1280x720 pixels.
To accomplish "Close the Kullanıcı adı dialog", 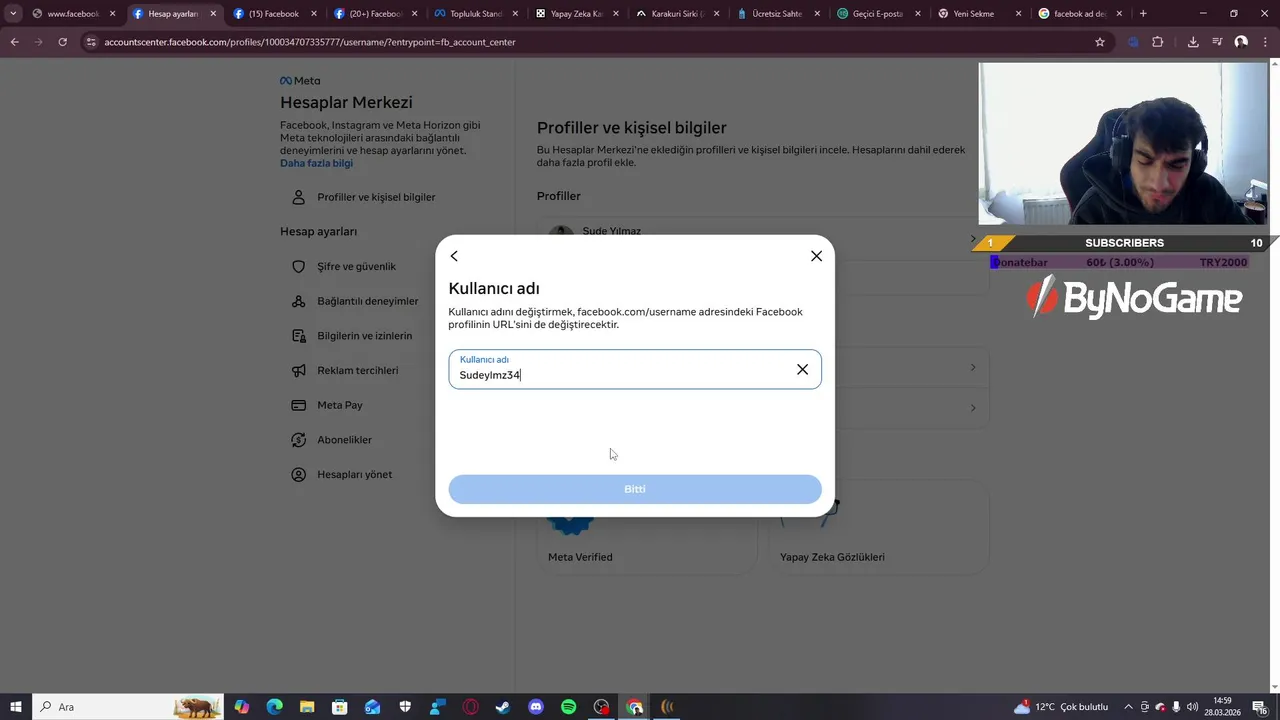I will (x=816, y=256).
